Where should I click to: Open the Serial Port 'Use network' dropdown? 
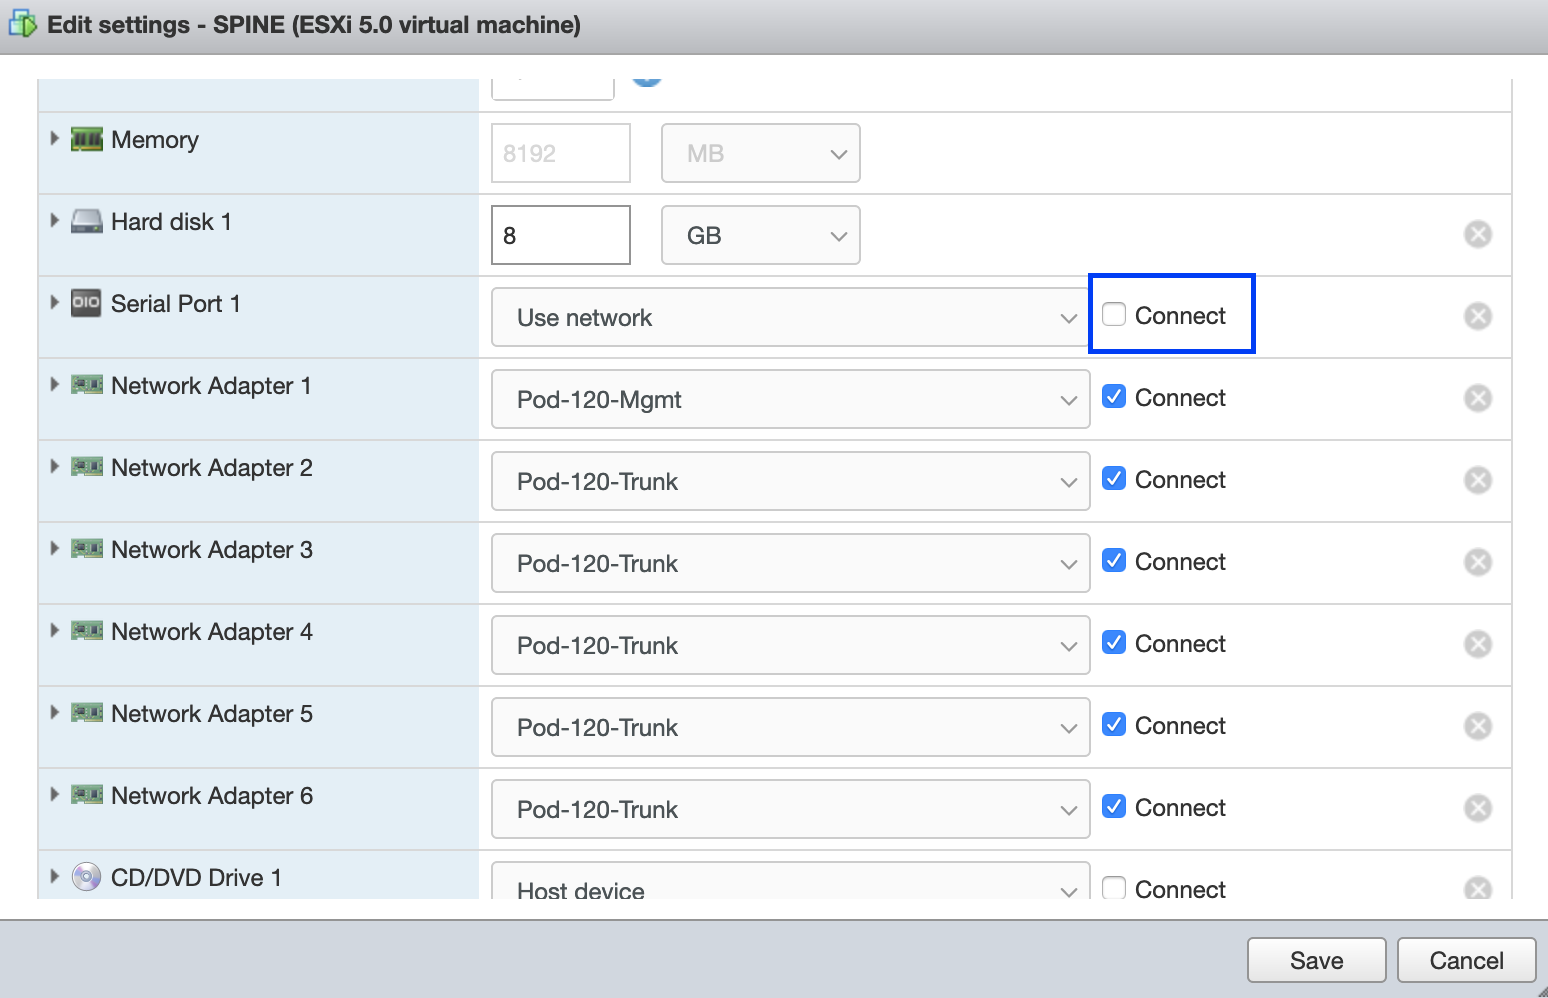point(790,317)
